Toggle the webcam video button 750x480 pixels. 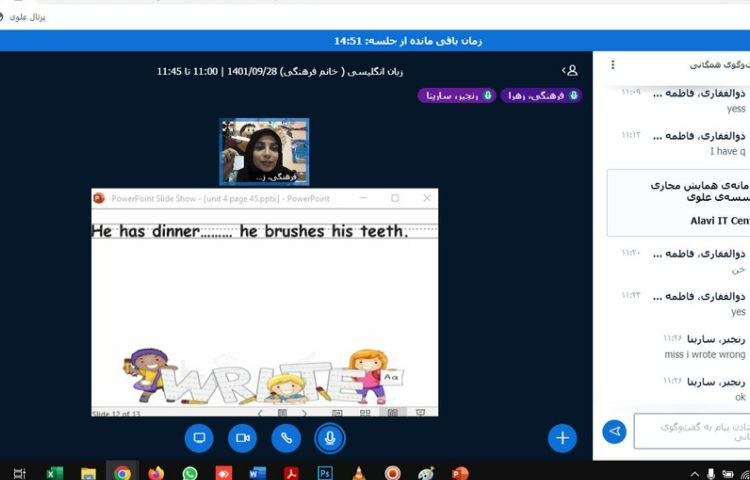pos(243,438)
